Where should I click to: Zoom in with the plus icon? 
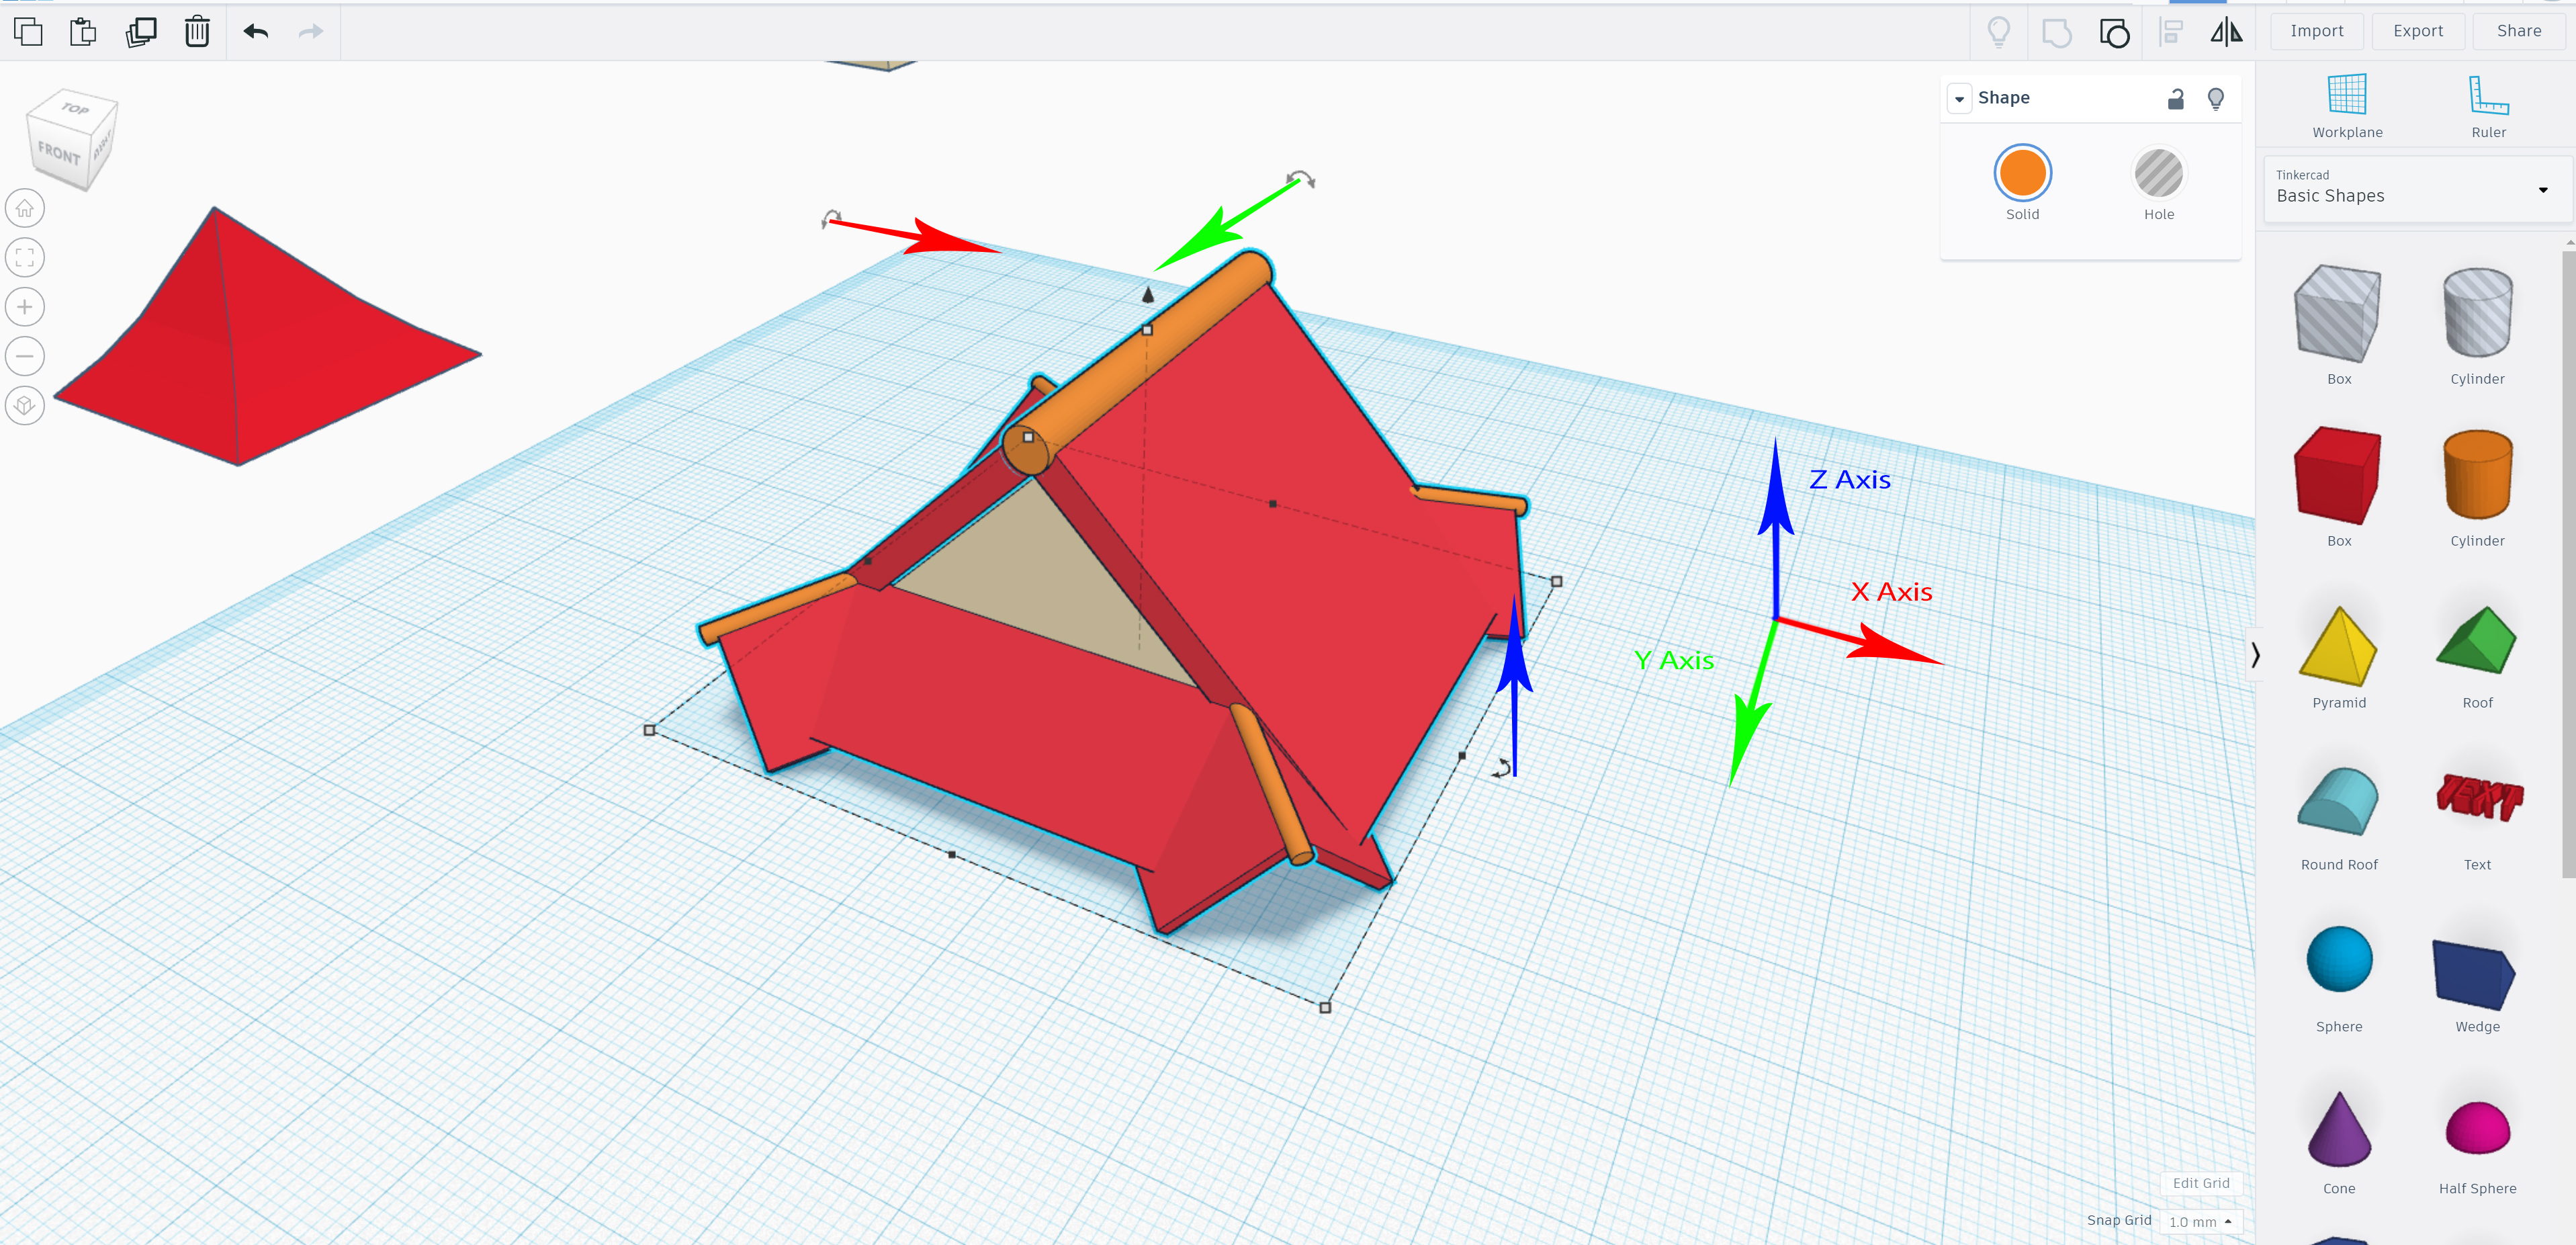point(25,307)
